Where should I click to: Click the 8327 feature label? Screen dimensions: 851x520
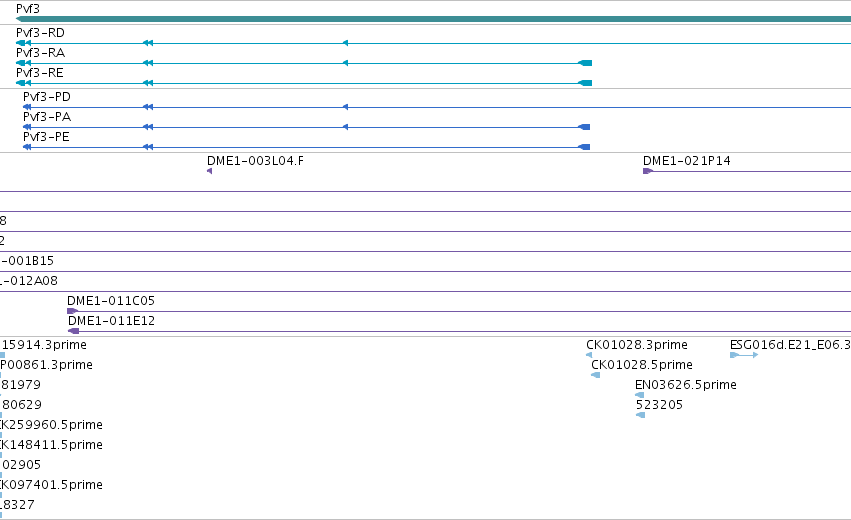17,505
